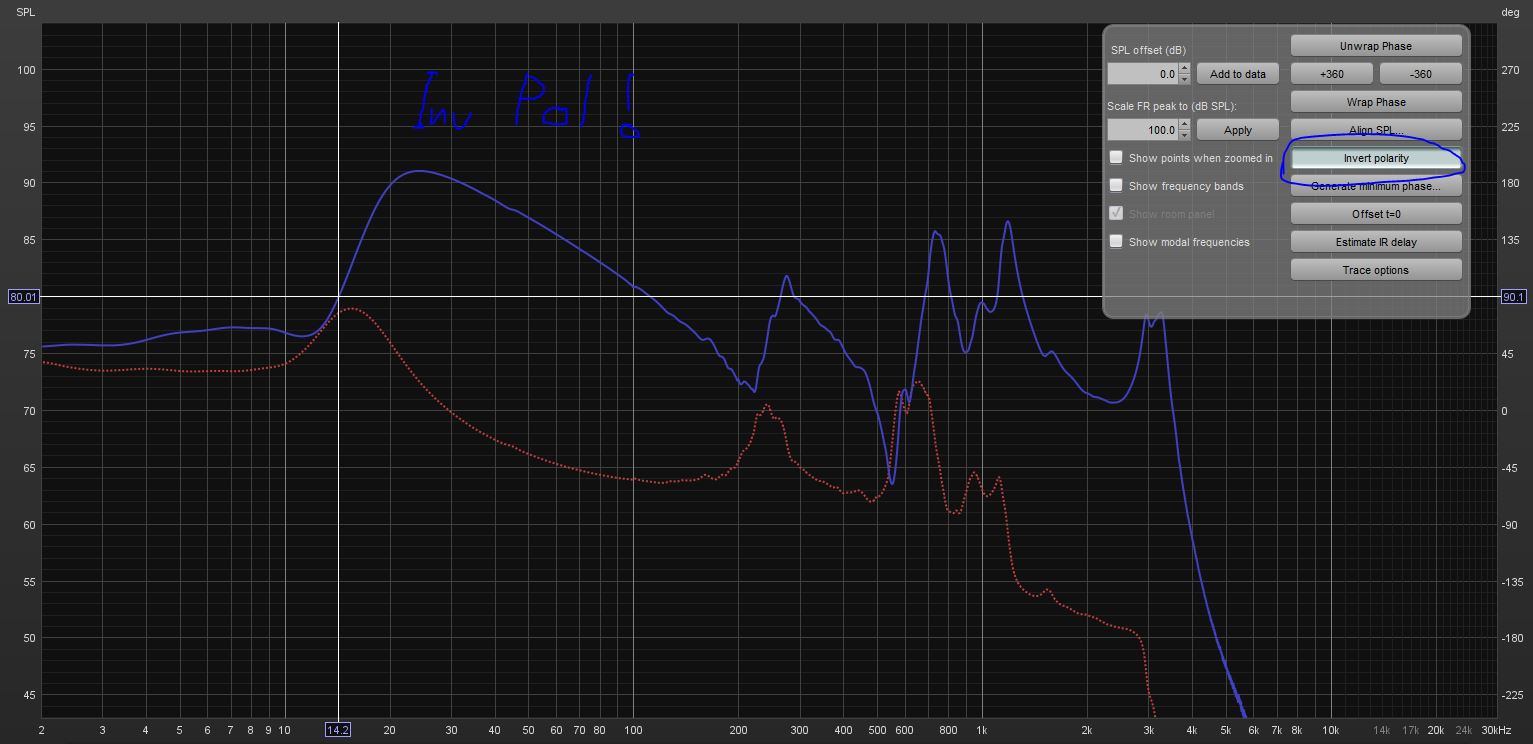Click the 270 degree axis value
This screenshot has height=744, width=1533.
1510,70
